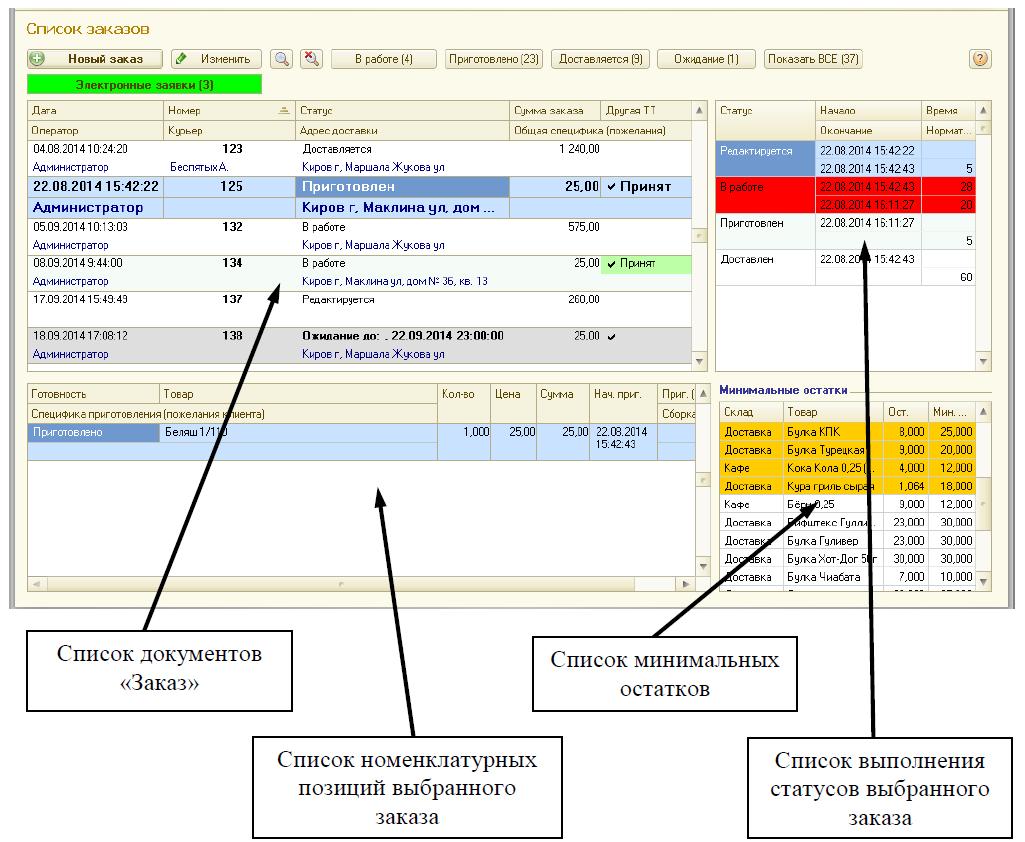1025x842 pixels.
Task: Click the Время column header in the status list
Action: pyautogui.click(x=948, y=110)
